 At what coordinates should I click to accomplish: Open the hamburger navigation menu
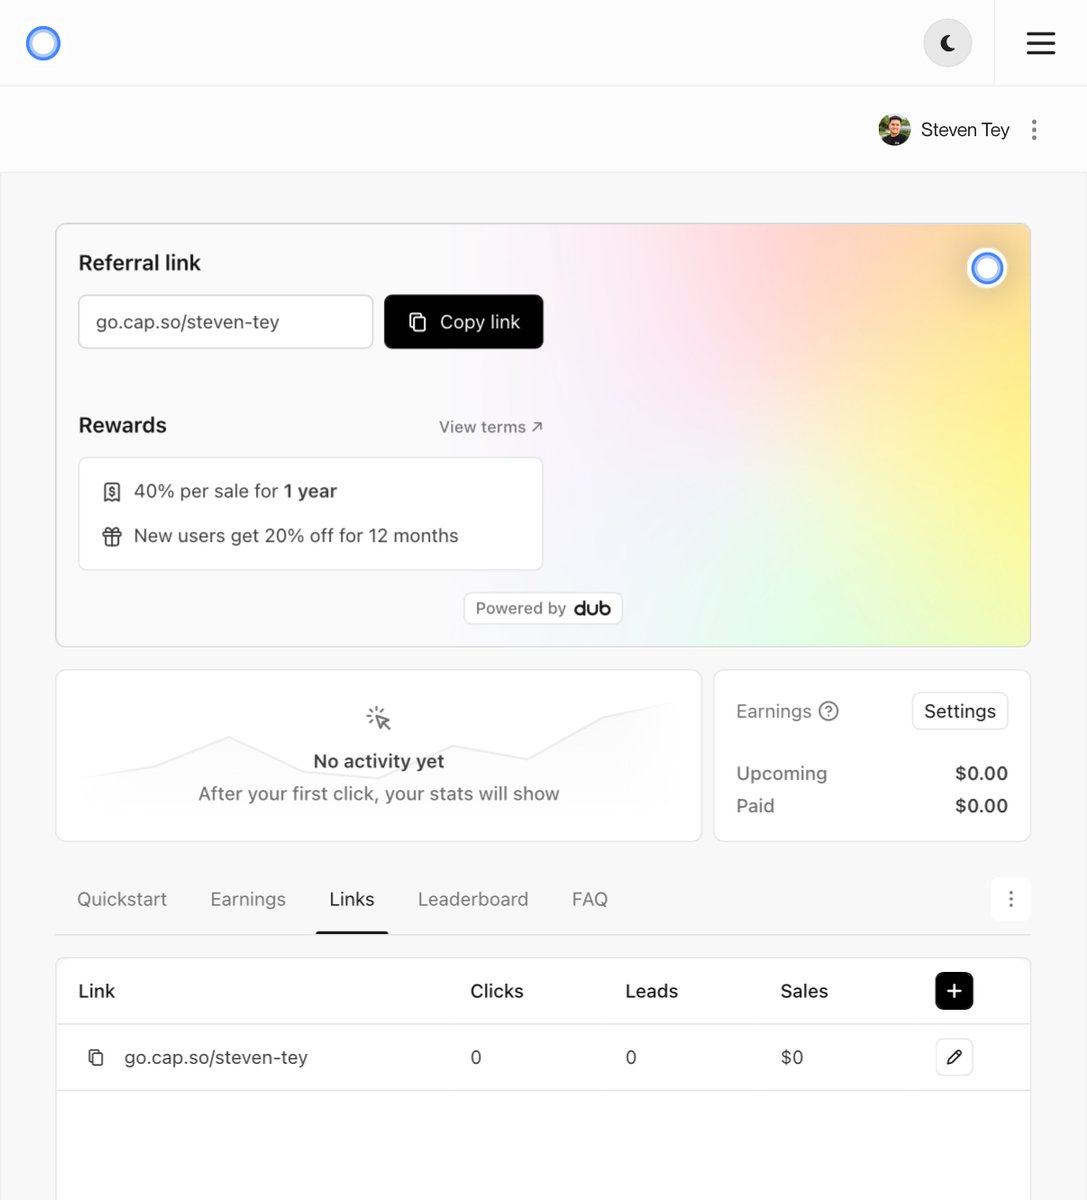point(1040,43)
